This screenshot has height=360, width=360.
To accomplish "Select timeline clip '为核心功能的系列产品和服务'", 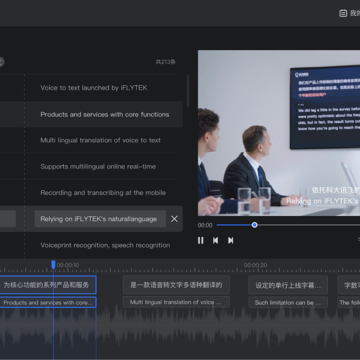I will pos(48,285).
